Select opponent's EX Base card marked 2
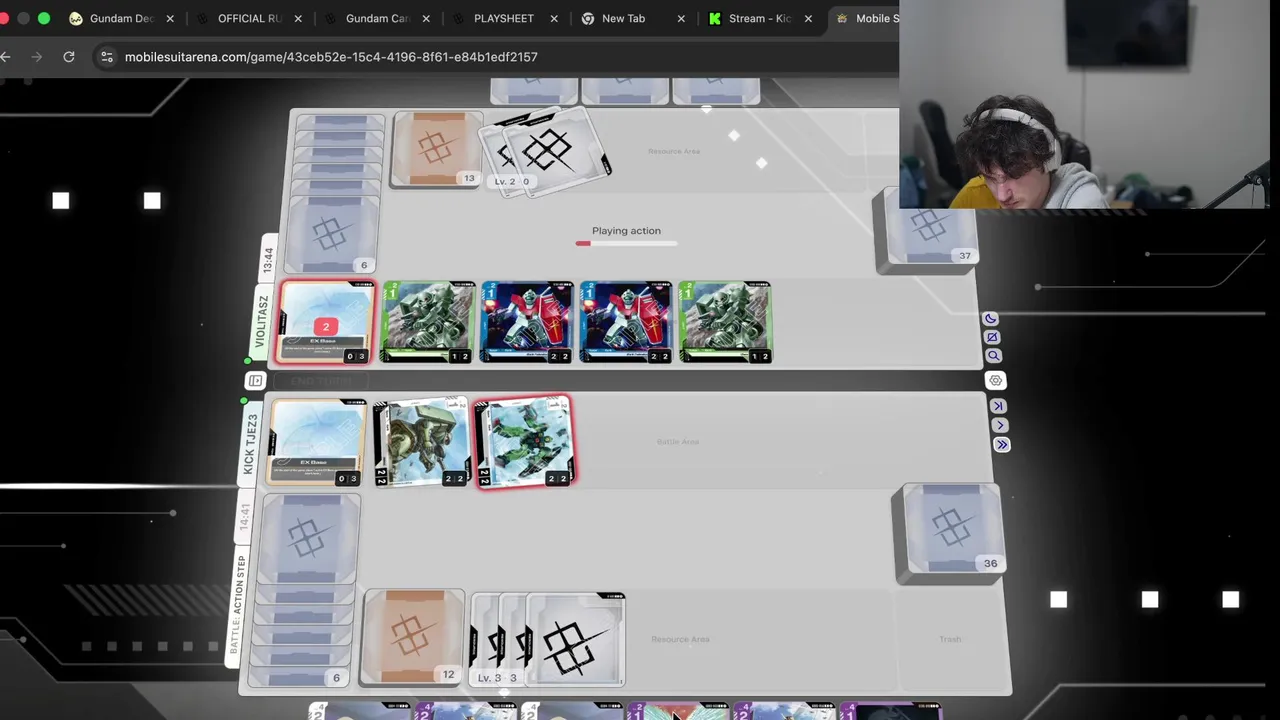Image resolution: width=1280 pixels, height=720 pixels. pos(326,323)
